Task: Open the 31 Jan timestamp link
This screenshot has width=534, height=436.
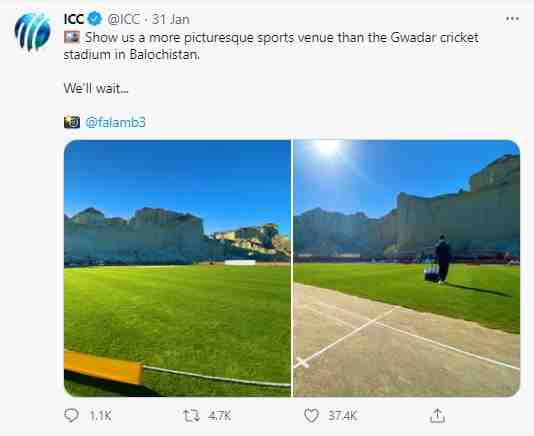Action: [x=171, y=19]
